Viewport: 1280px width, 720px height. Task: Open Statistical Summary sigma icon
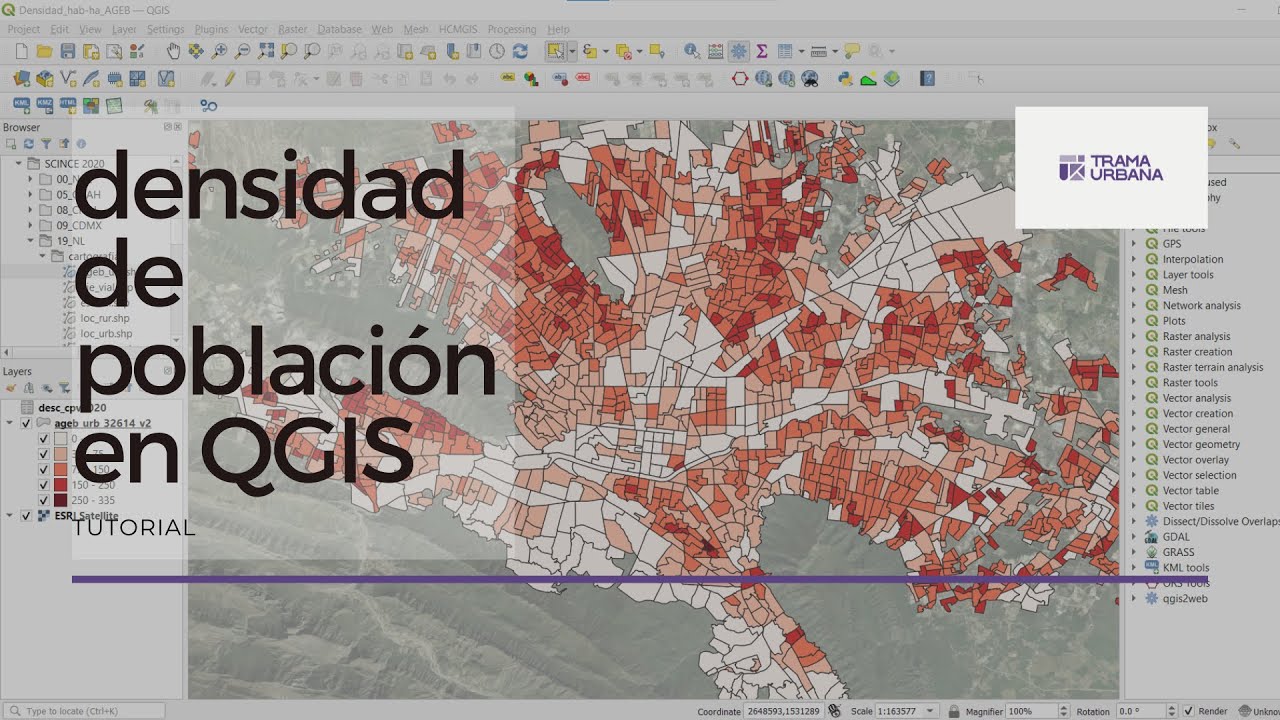tap(762, 51)
